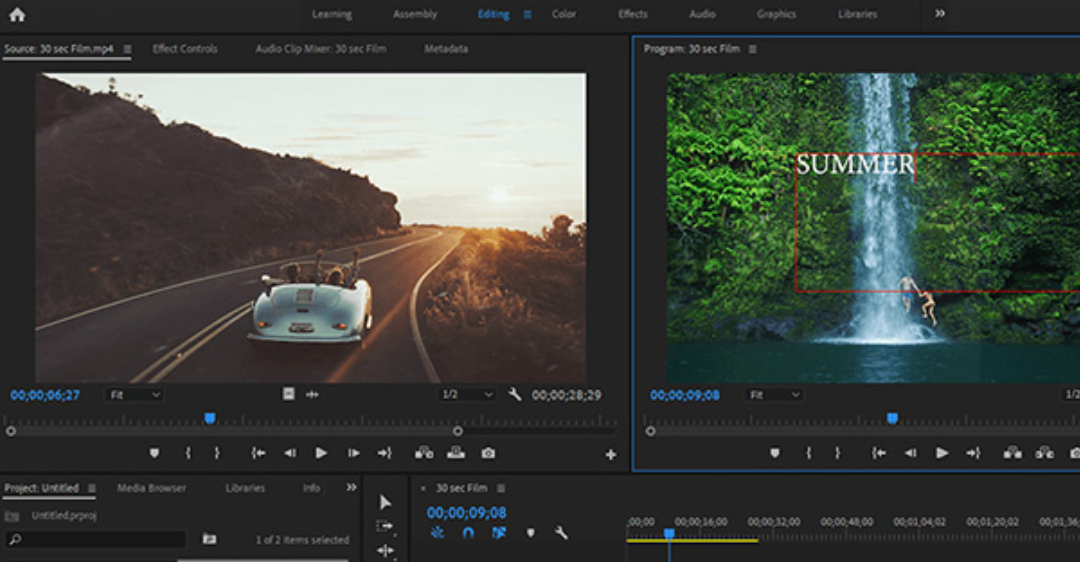Click the timeline playhead on the ruler
The height and width of the screenshot is (562, 1080).
669,534
